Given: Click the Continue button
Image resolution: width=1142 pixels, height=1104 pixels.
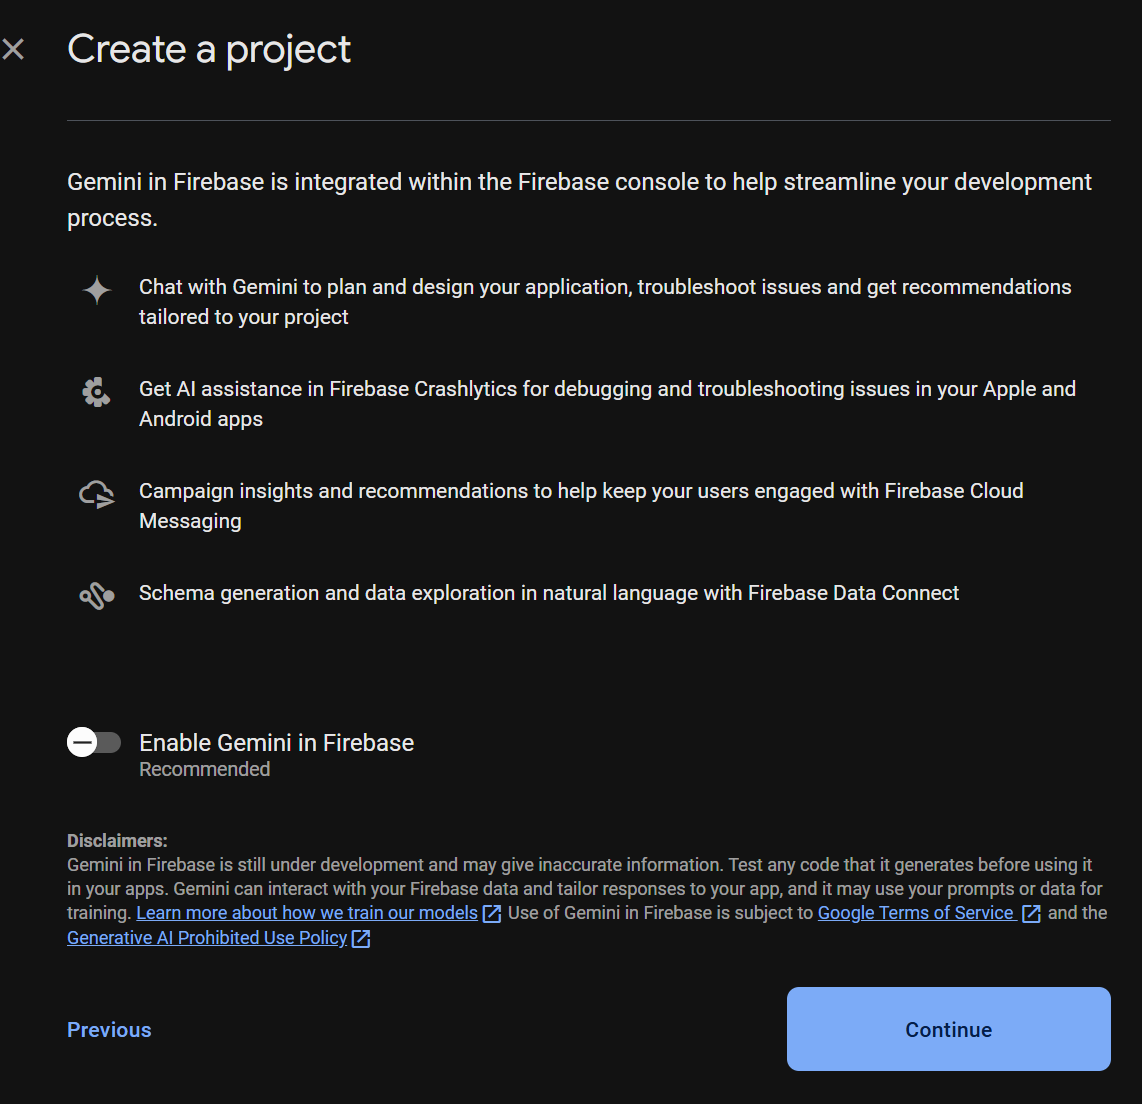Looking at the screenshot, I should pos(947,1029).
